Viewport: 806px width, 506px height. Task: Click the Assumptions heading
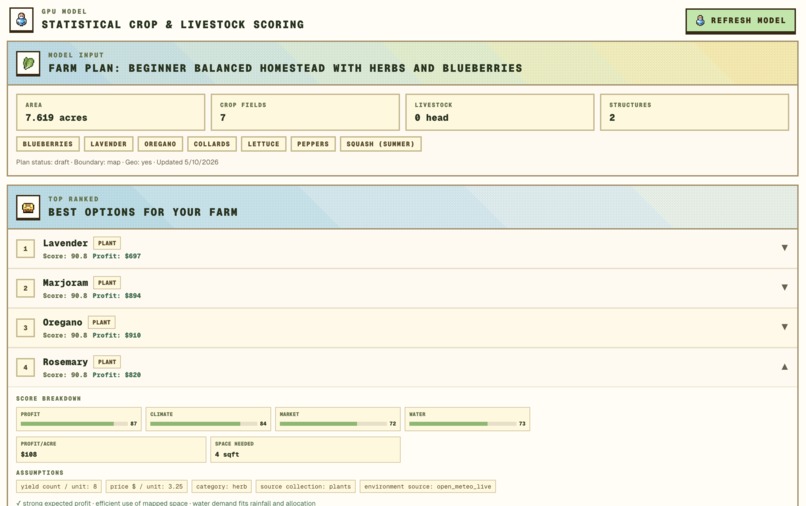[40, 473]
